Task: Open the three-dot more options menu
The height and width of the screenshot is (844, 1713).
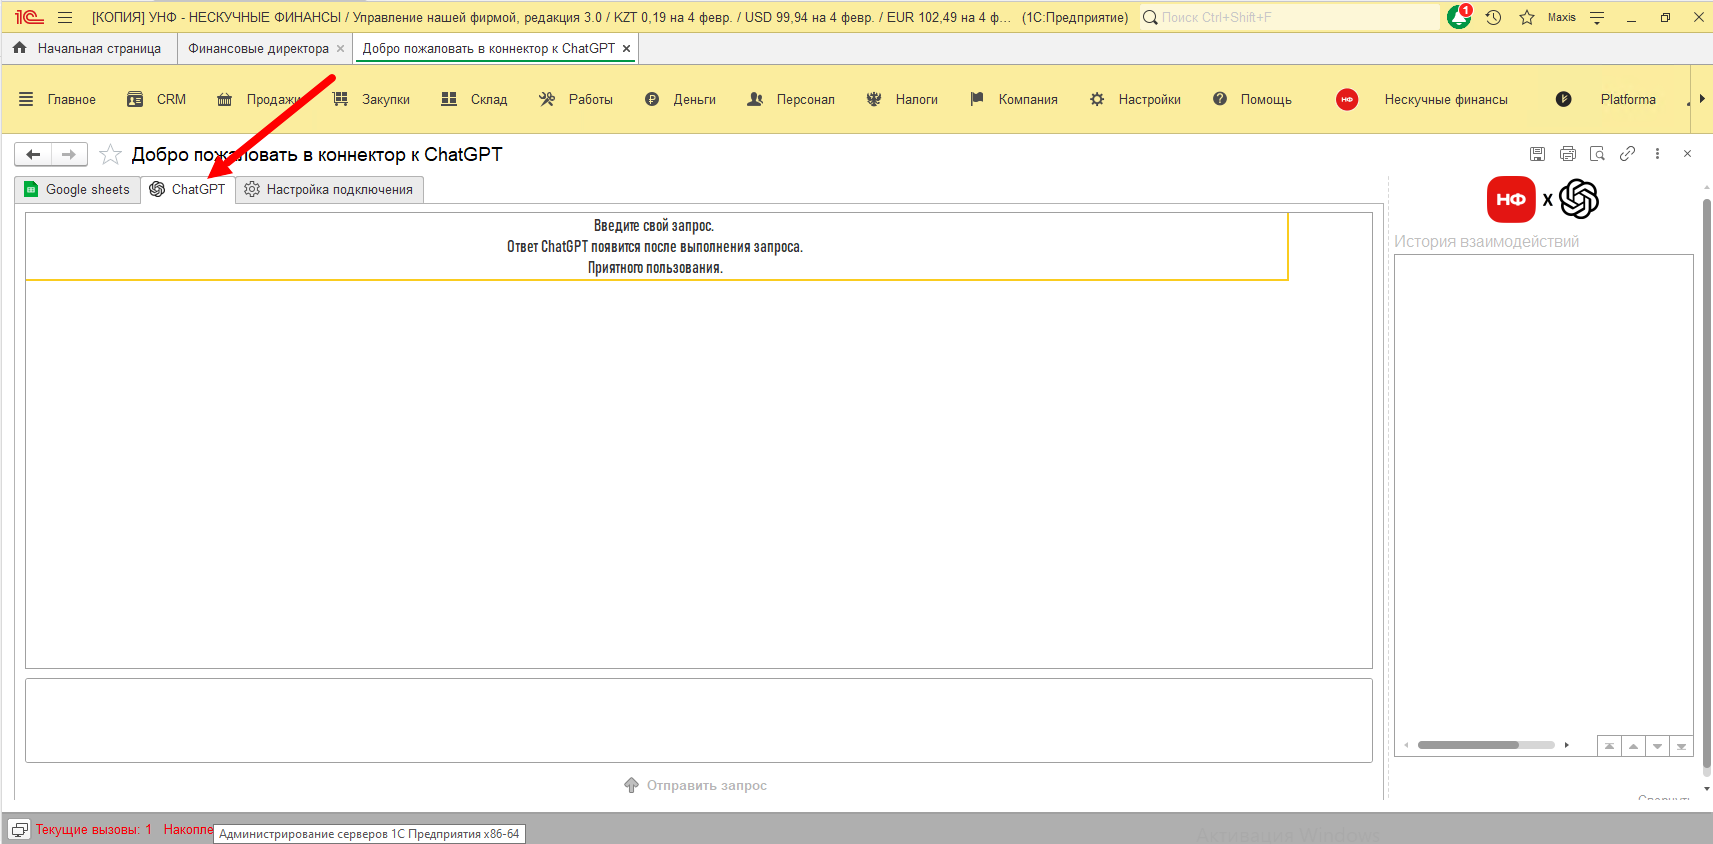Action: coord(1657,154)
